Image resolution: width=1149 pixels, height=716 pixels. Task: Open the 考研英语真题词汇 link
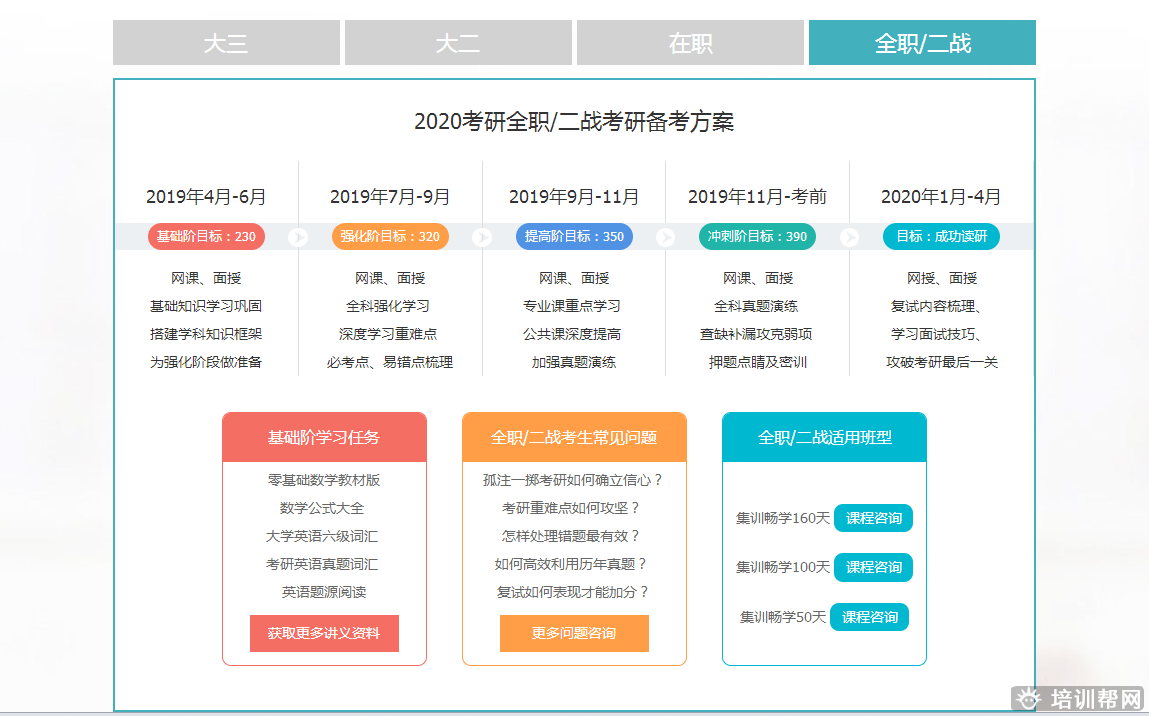point(322,564)
